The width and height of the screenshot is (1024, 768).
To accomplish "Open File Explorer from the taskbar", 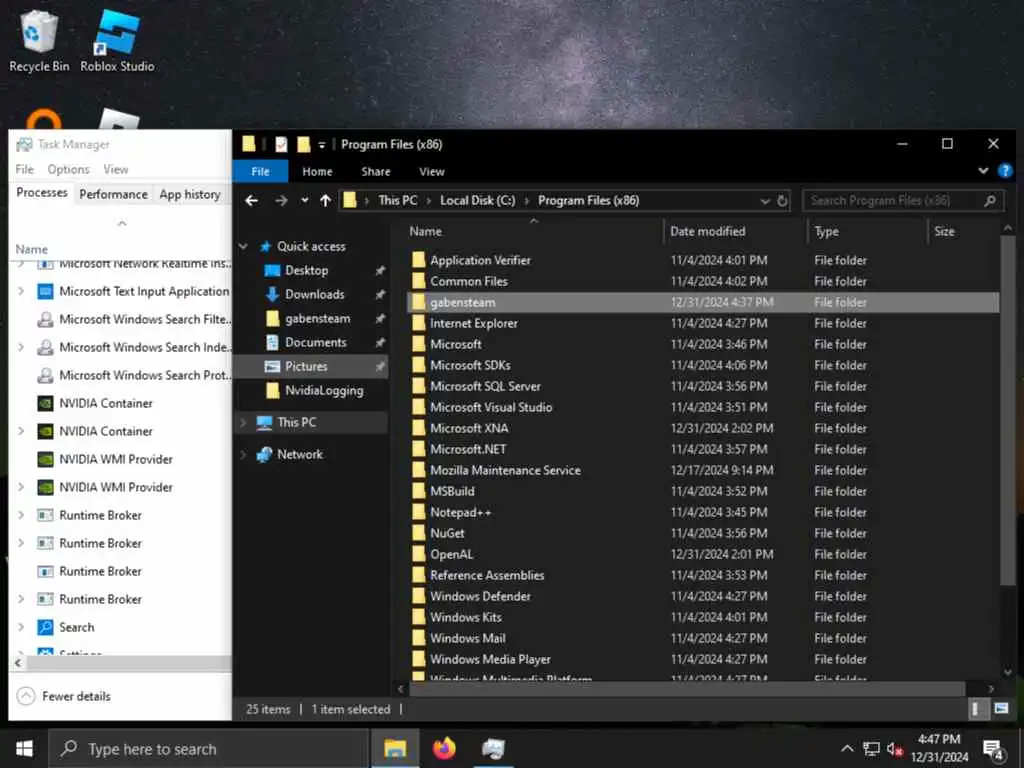I will click(395, 748).
